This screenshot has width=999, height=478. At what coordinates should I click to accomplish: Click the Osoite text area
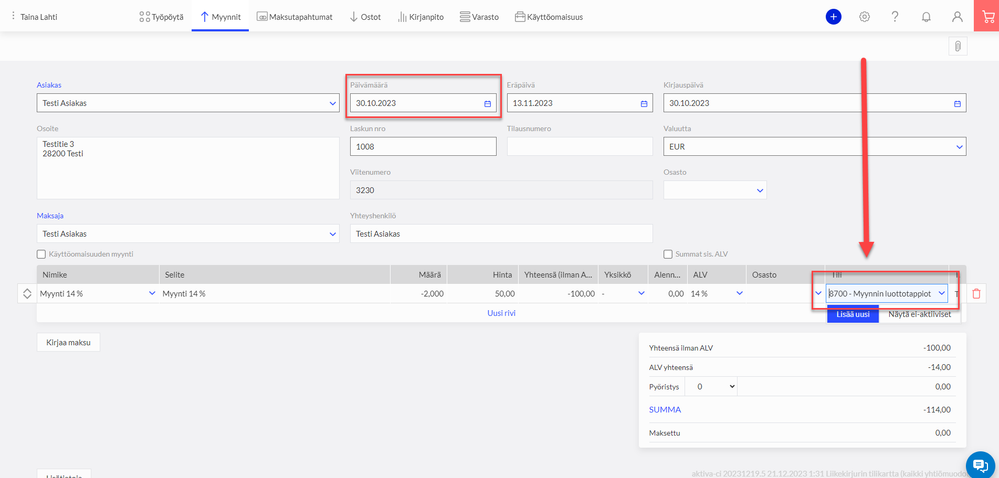[x=188, y=168]
